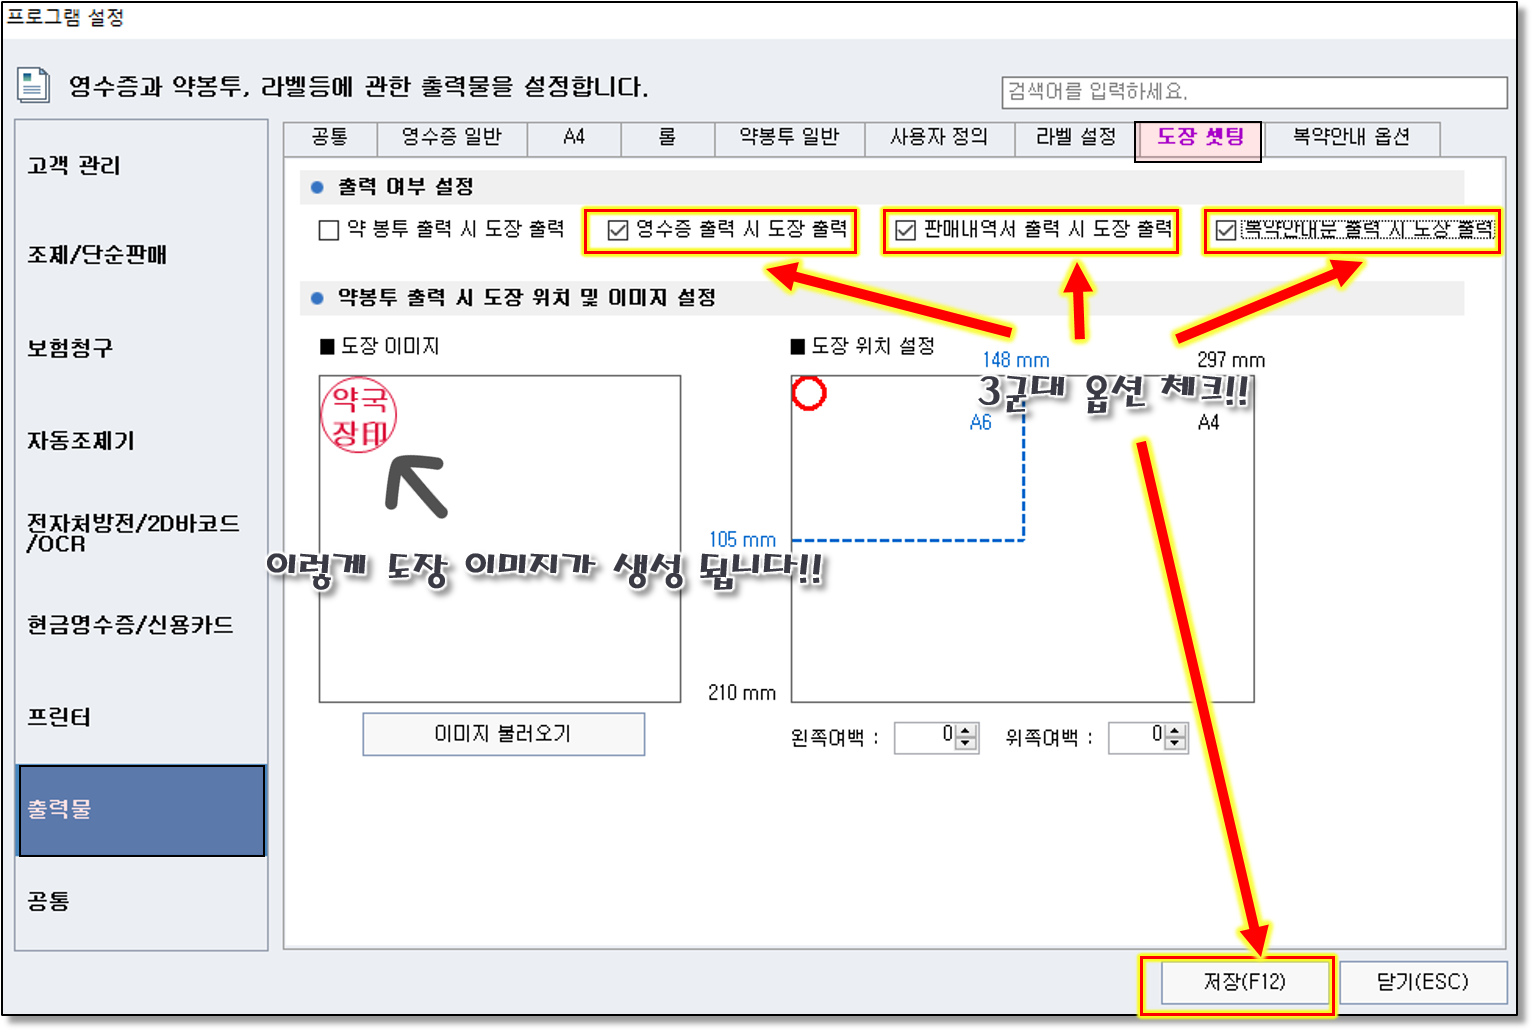
Task: Increase the 위쪽여백 value with up arrow
Action: (1176, 731)
